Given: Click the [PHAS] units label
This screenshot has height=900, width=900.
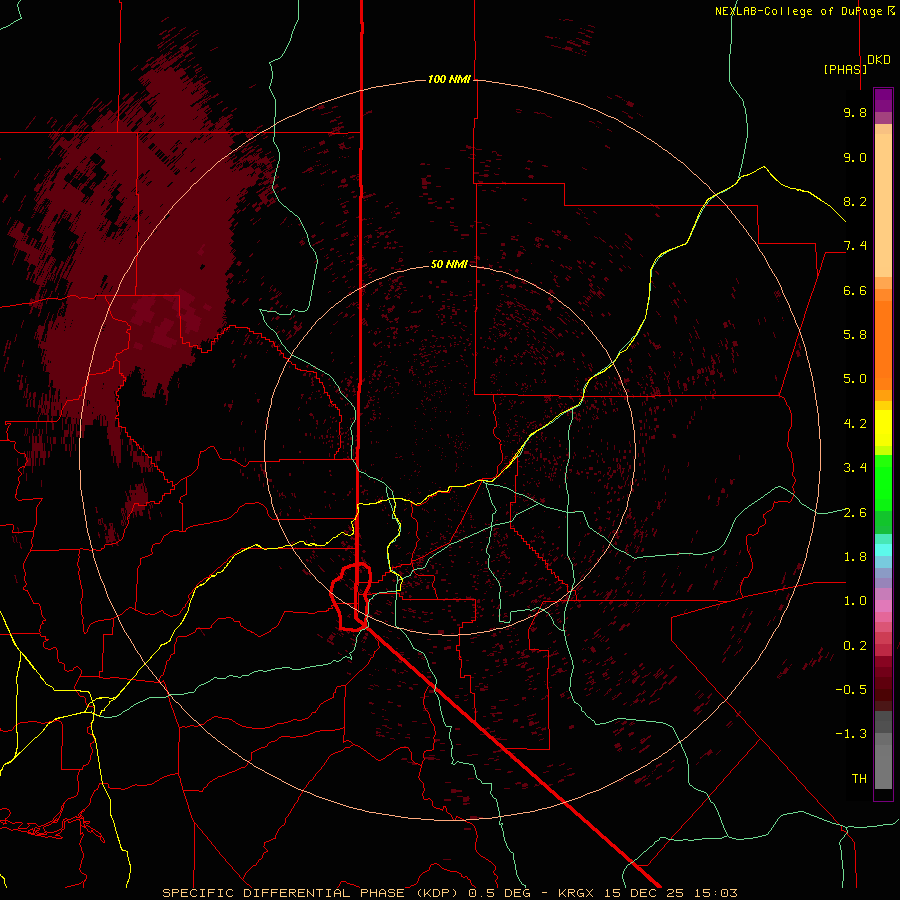Looking at the screenshot, I should coord(845,69).
